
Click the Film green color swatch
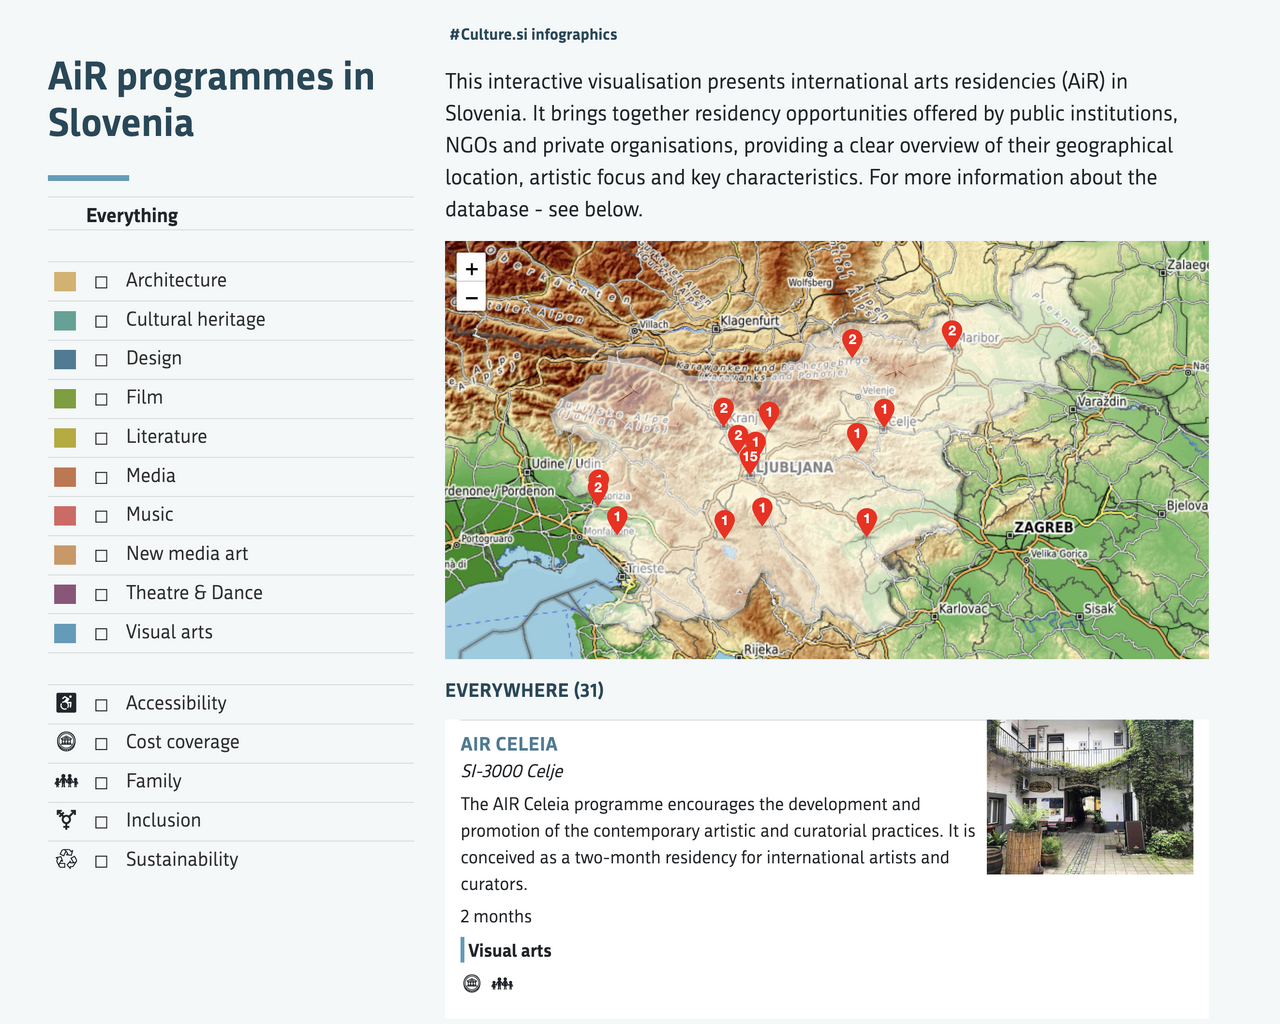point(65,398)
